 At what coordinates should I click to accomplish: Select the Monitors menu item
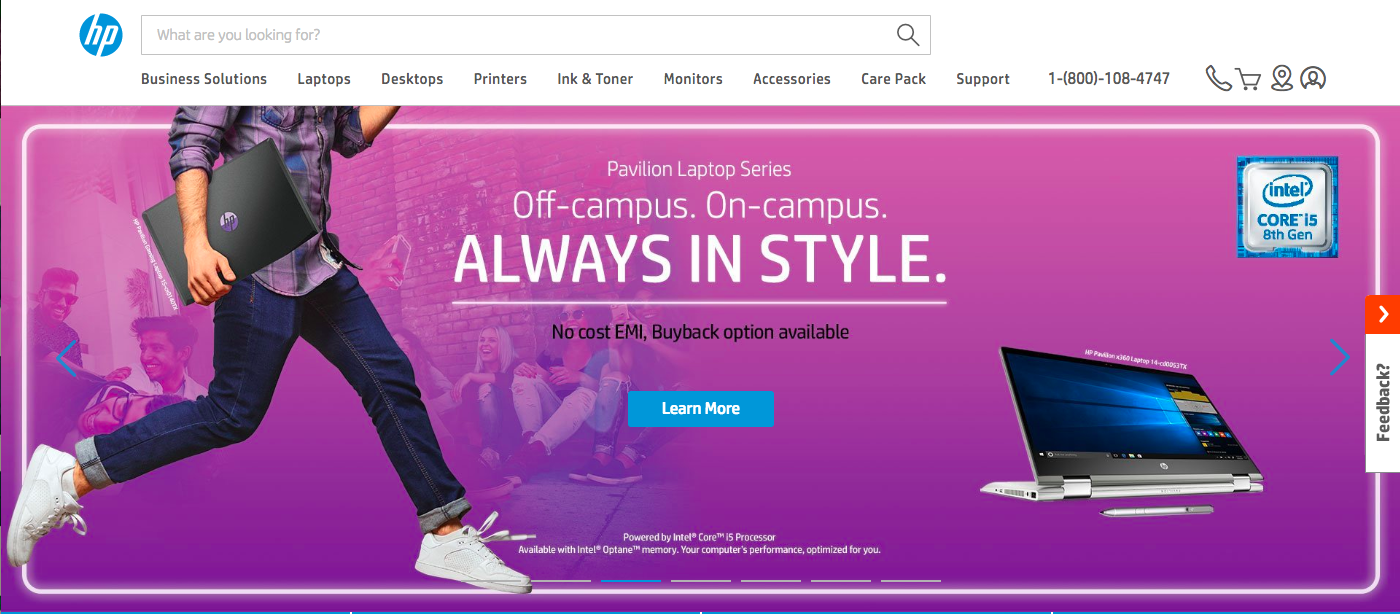(x=693, y=79)
